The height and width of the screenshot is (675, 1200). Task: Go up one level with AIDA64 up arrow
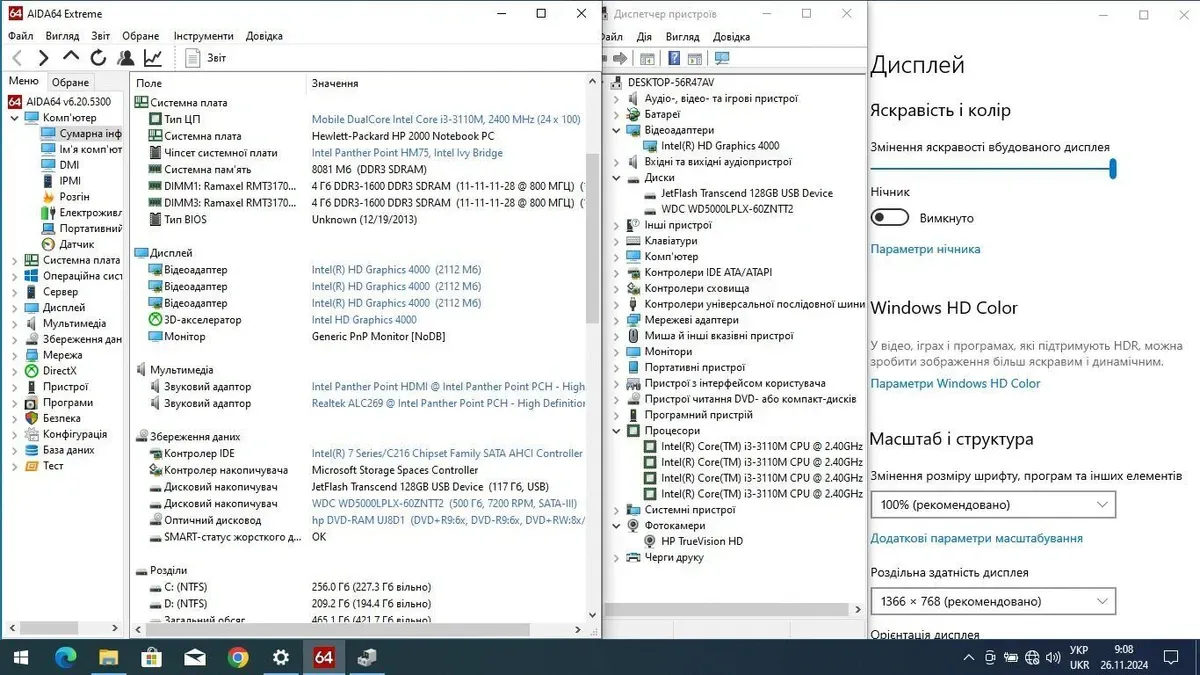[70, 58]
